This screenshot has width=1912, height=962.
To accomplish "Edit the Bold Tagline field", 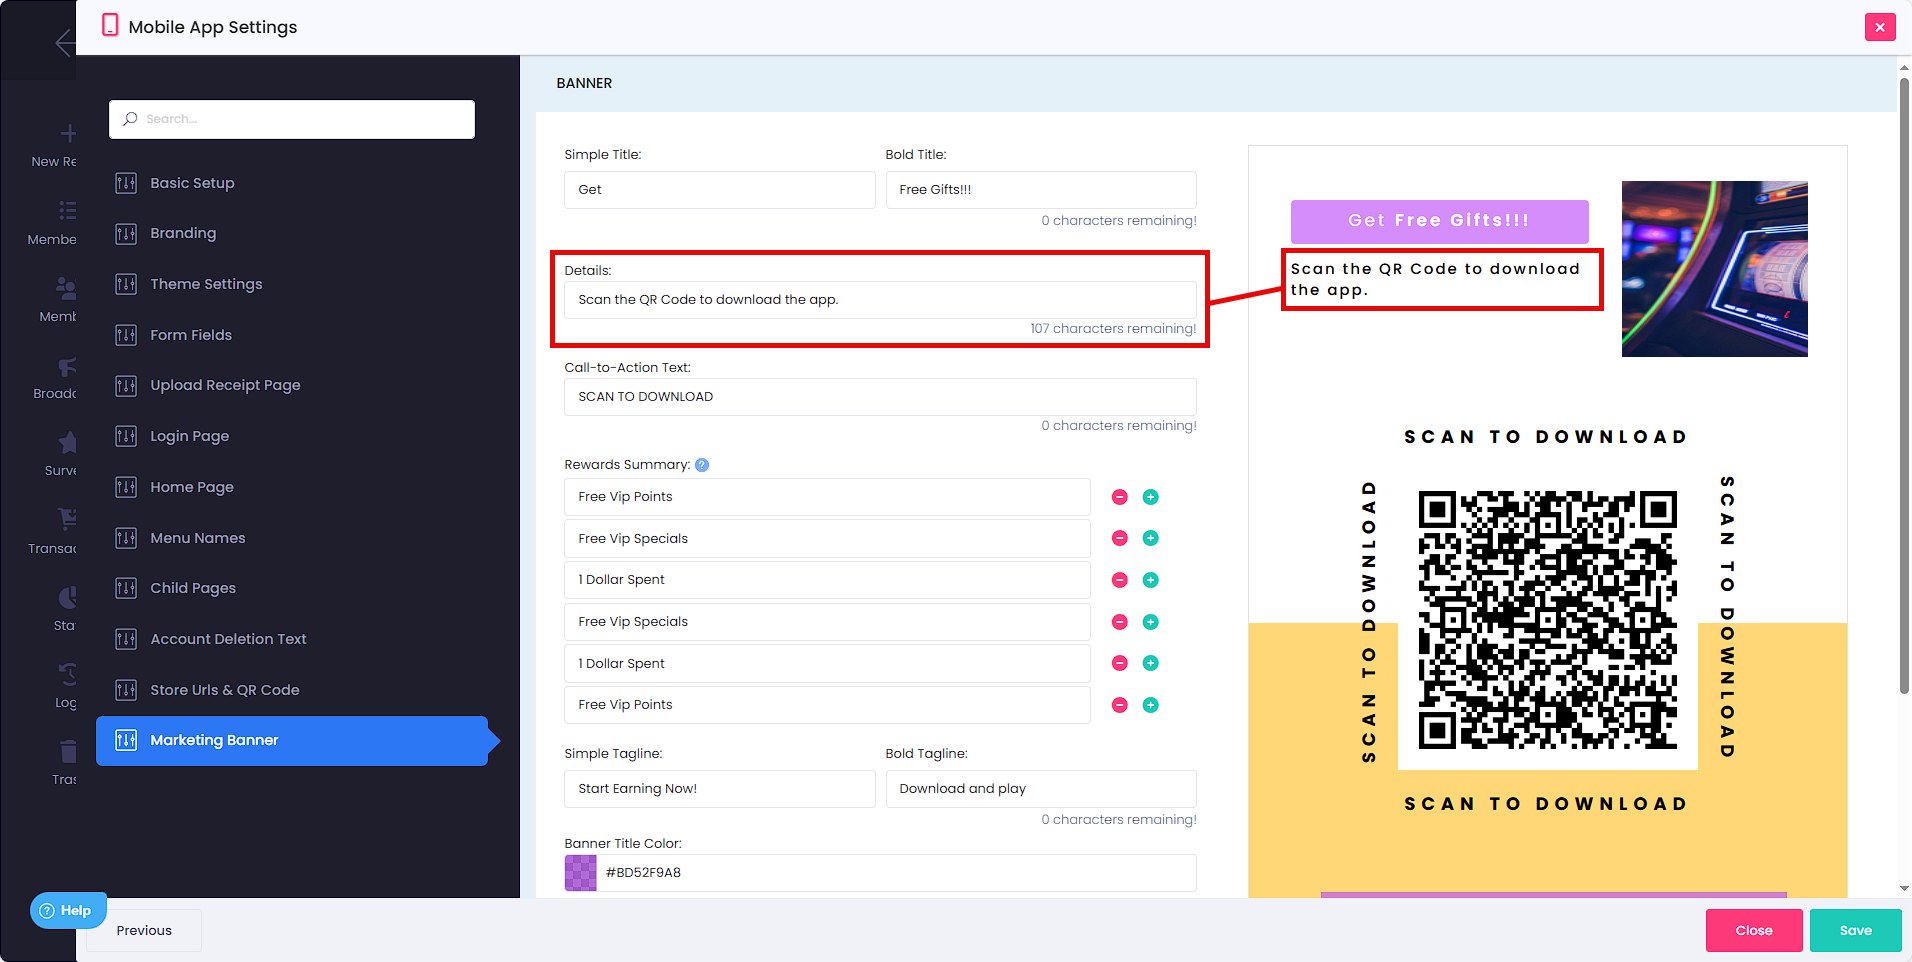I will (1041, 789).
